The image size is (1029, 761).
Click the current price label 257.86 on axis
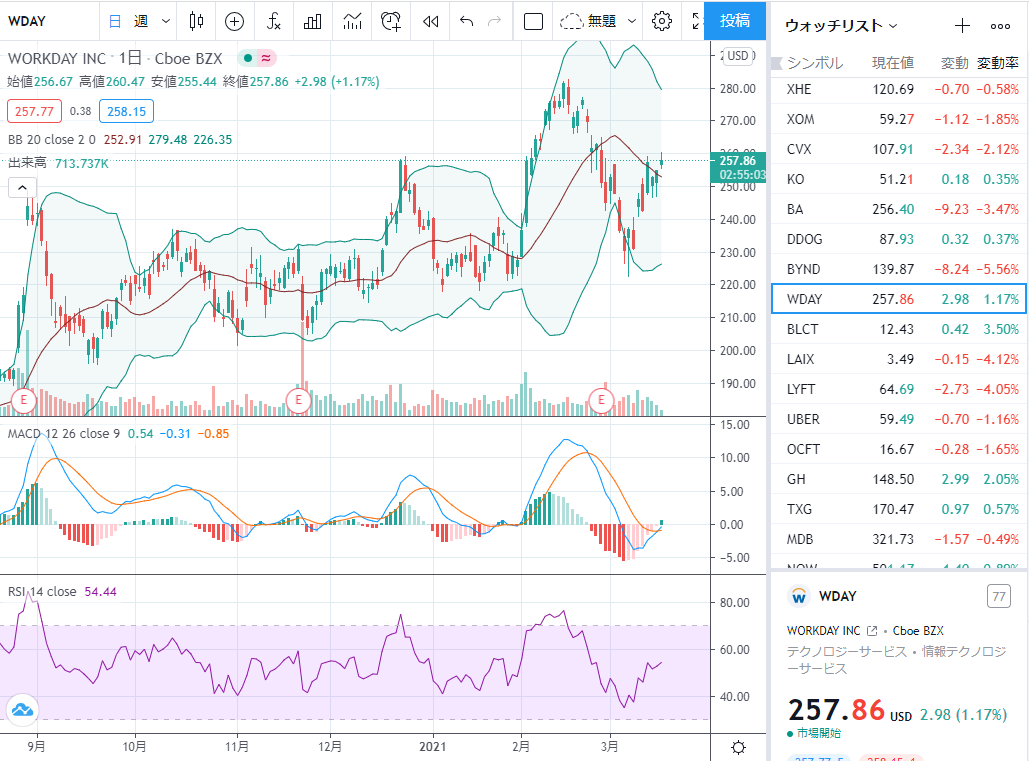(738, 167)
